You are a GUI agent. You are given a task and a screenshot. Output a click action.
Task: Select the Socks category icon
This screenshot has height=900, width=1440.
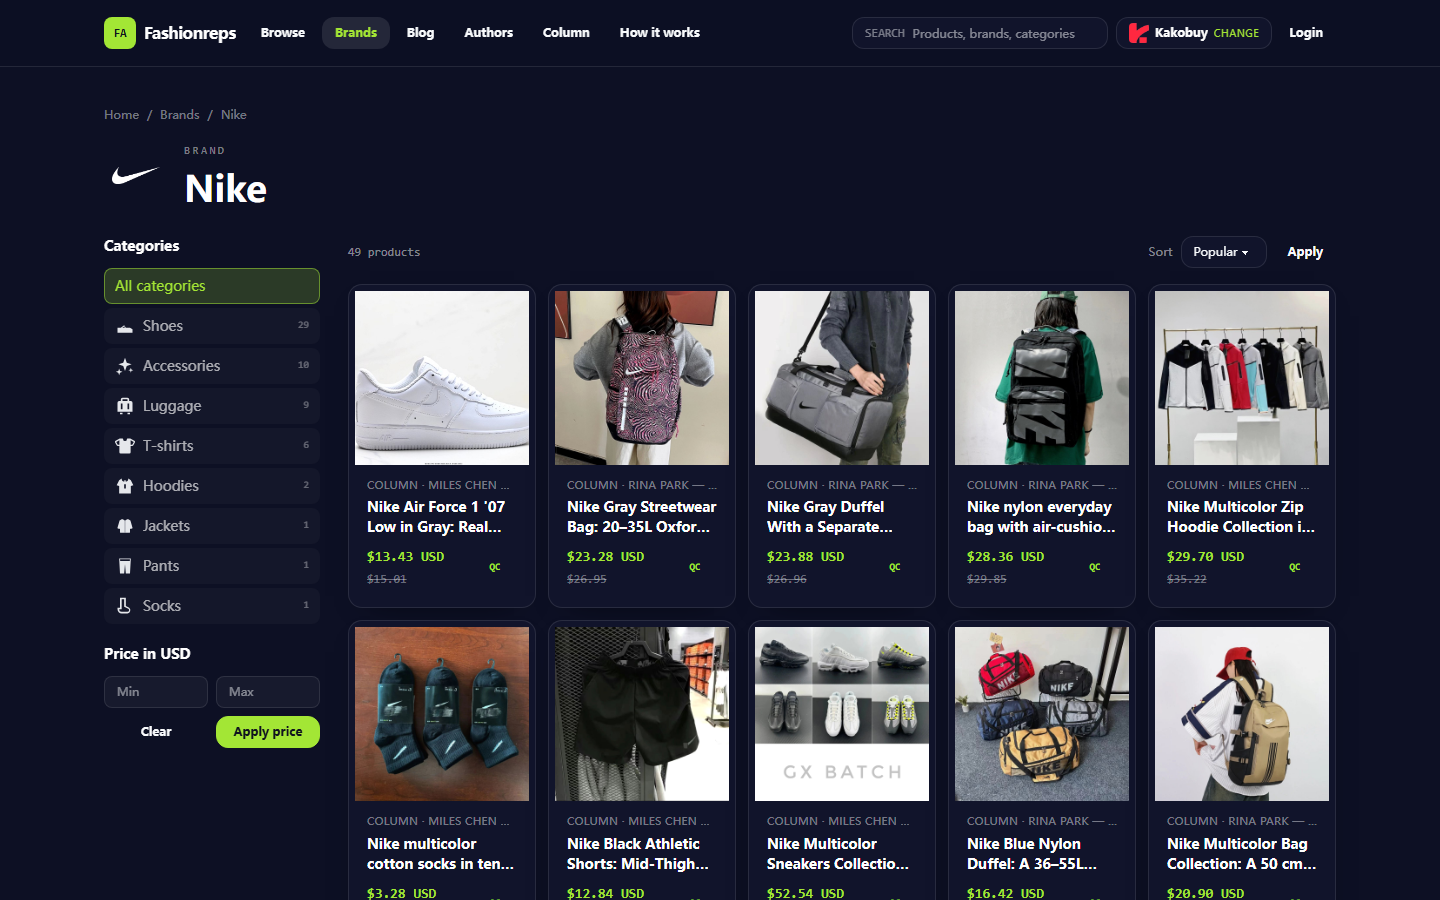125,606
